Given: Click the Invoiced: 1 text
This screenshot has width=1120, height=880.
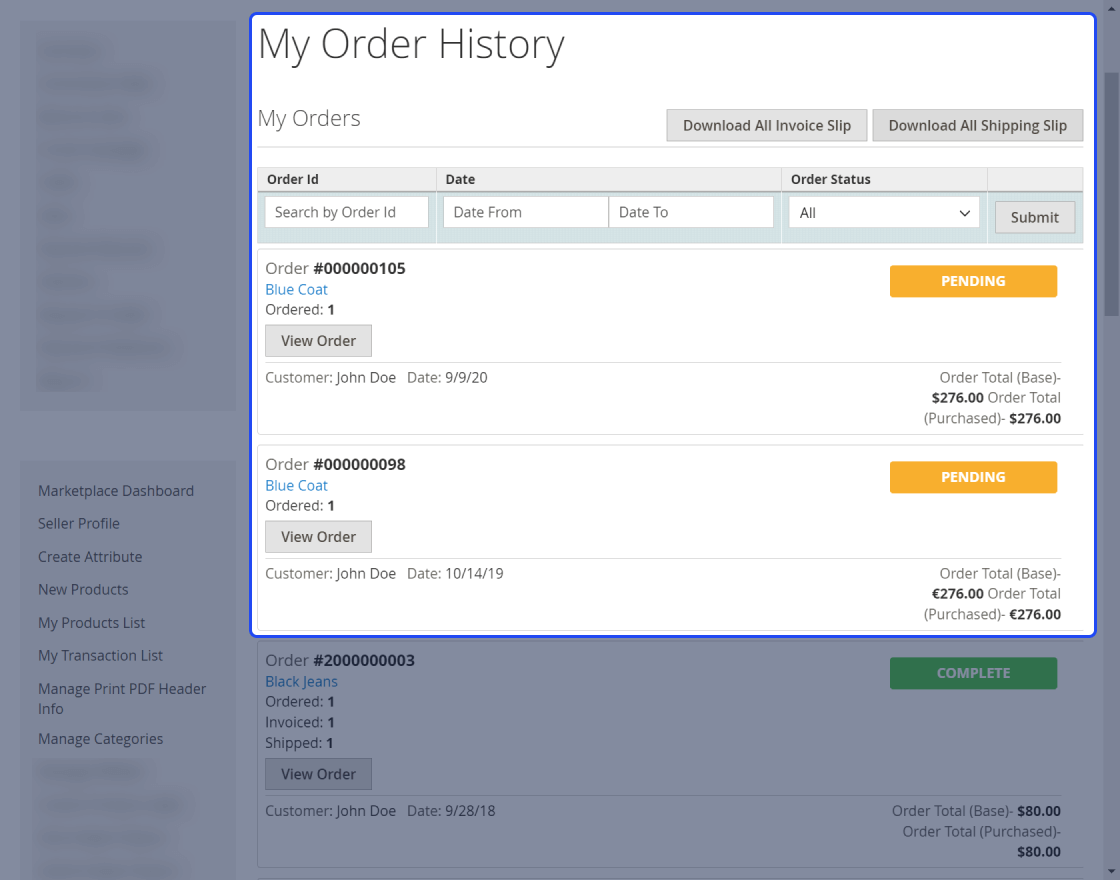Looking at the screenshot, I should 300,722.
